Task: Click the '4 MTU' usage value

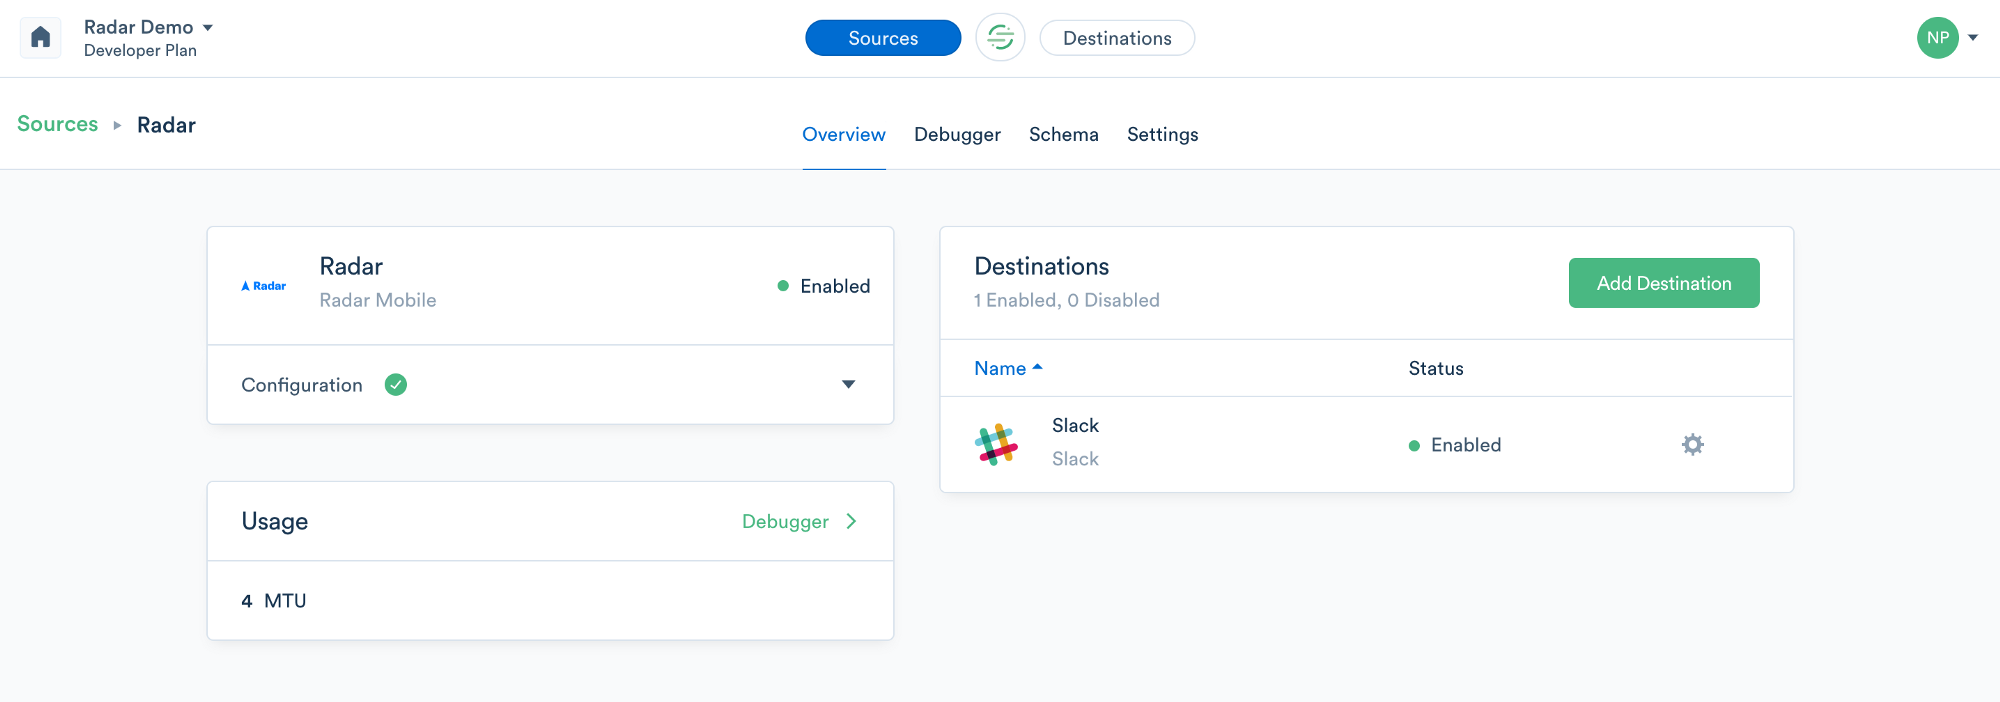Action: pos(274,601)
